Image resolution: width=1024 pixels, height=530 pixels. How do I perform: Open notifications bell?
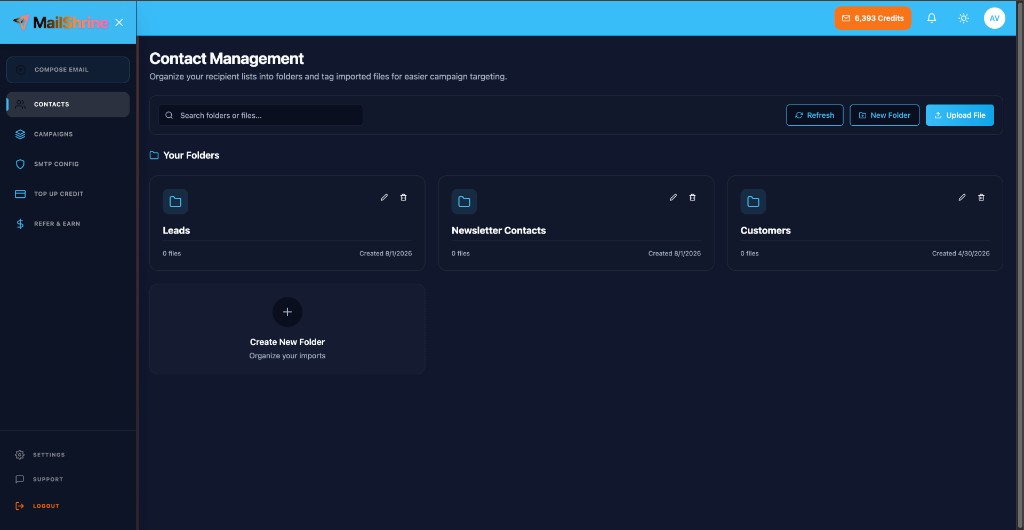(932, 18)
